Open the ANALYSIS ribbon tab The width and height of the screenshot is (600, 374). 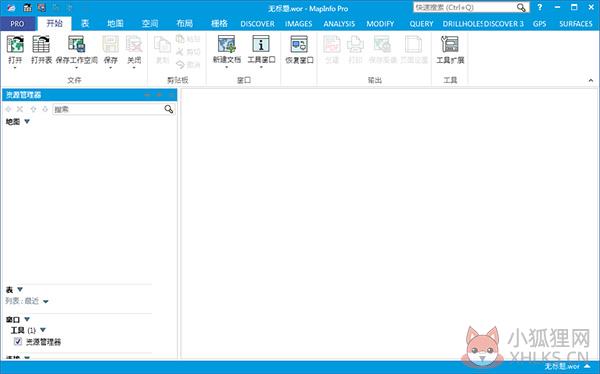click(339, 24)
